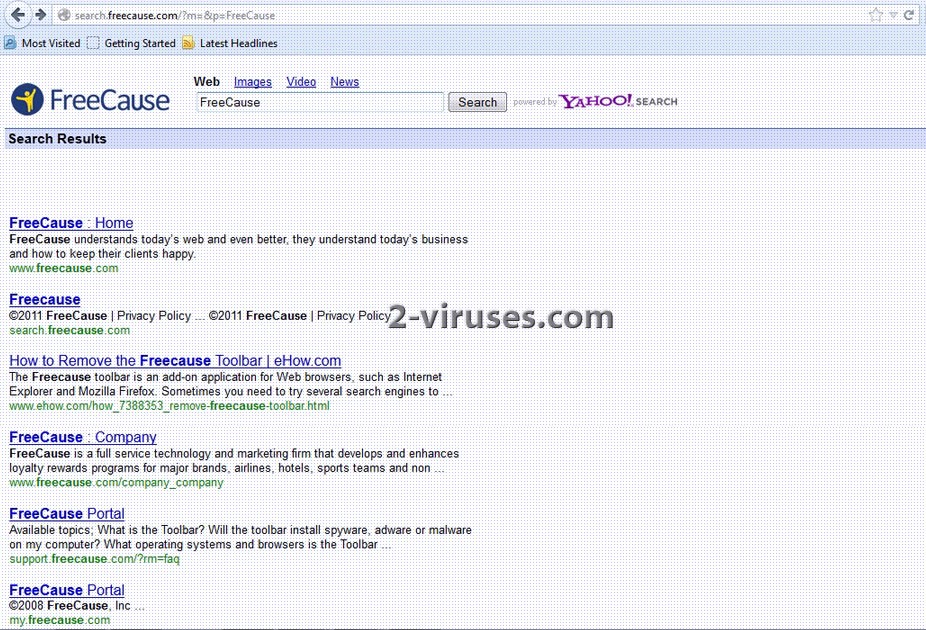This screenshot has width=926, height=630.
Task: Open the FreeCause Portal result dated 2008
Action: coord(67,590)
